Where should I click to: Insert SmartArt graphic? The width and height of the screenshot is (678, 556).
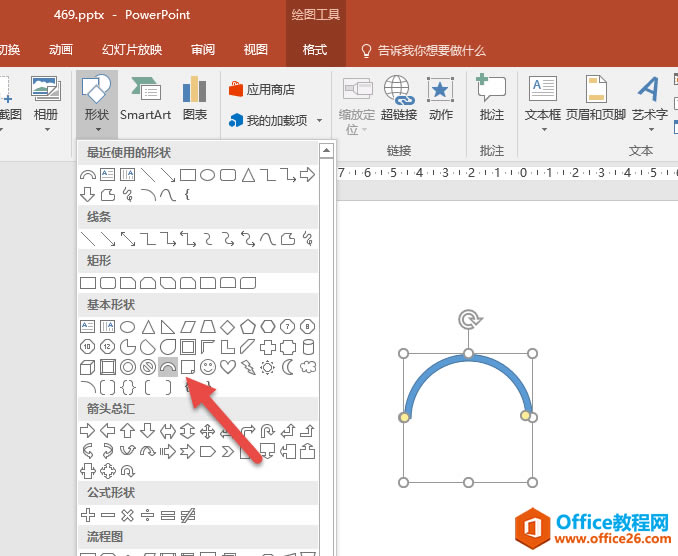145,99
